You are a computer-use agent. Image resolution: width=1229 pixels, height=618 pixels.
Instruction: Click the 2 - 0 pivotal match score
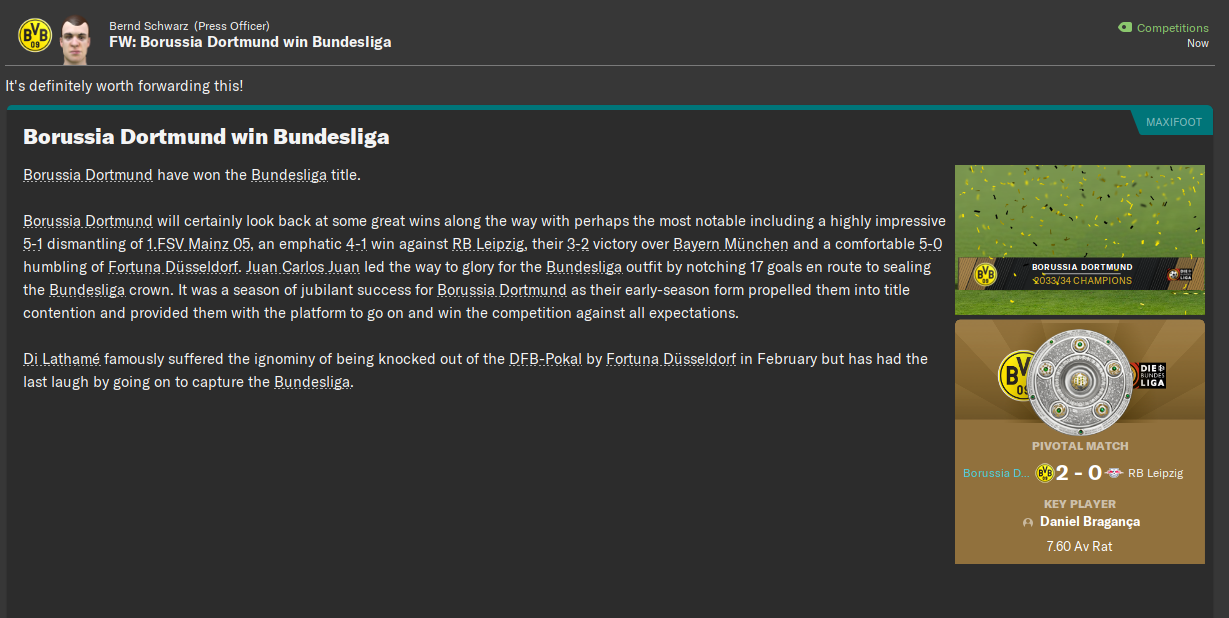pos(1079,473)
